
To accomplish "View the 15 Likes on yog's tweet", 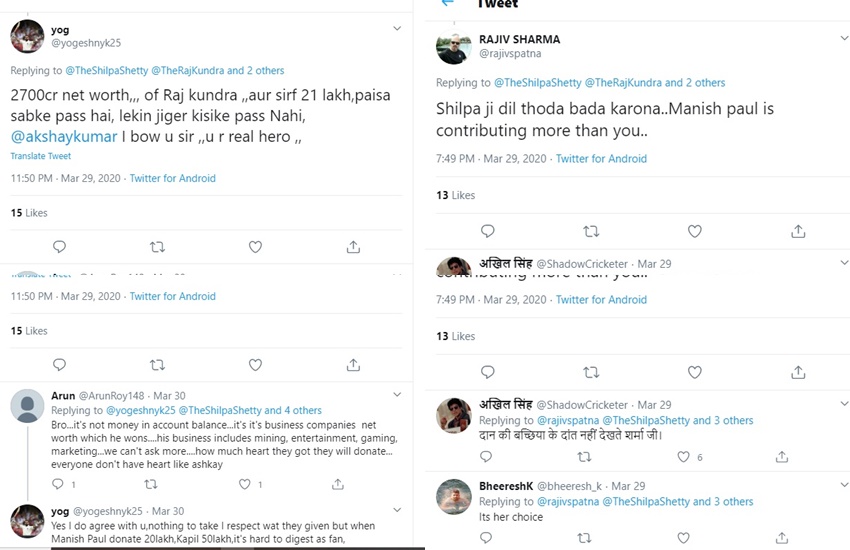I will point(29,213).
